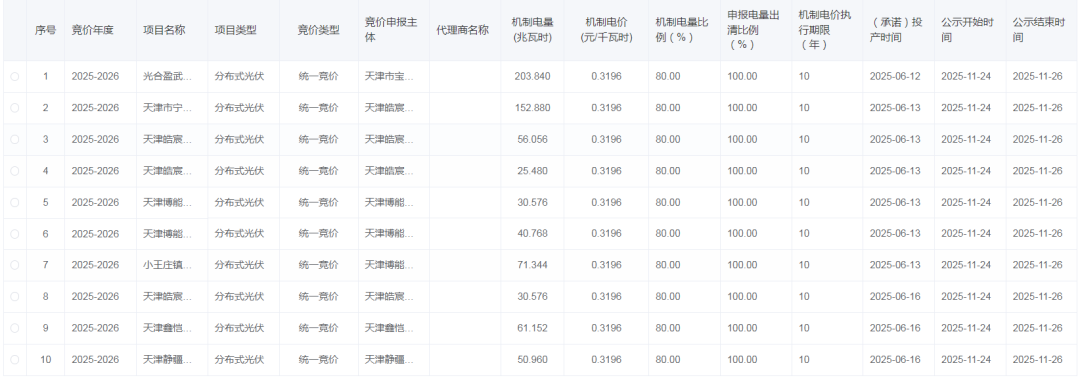
Task: Click bidding entity 天津静疆 in row 10
Action: point(389,360)
